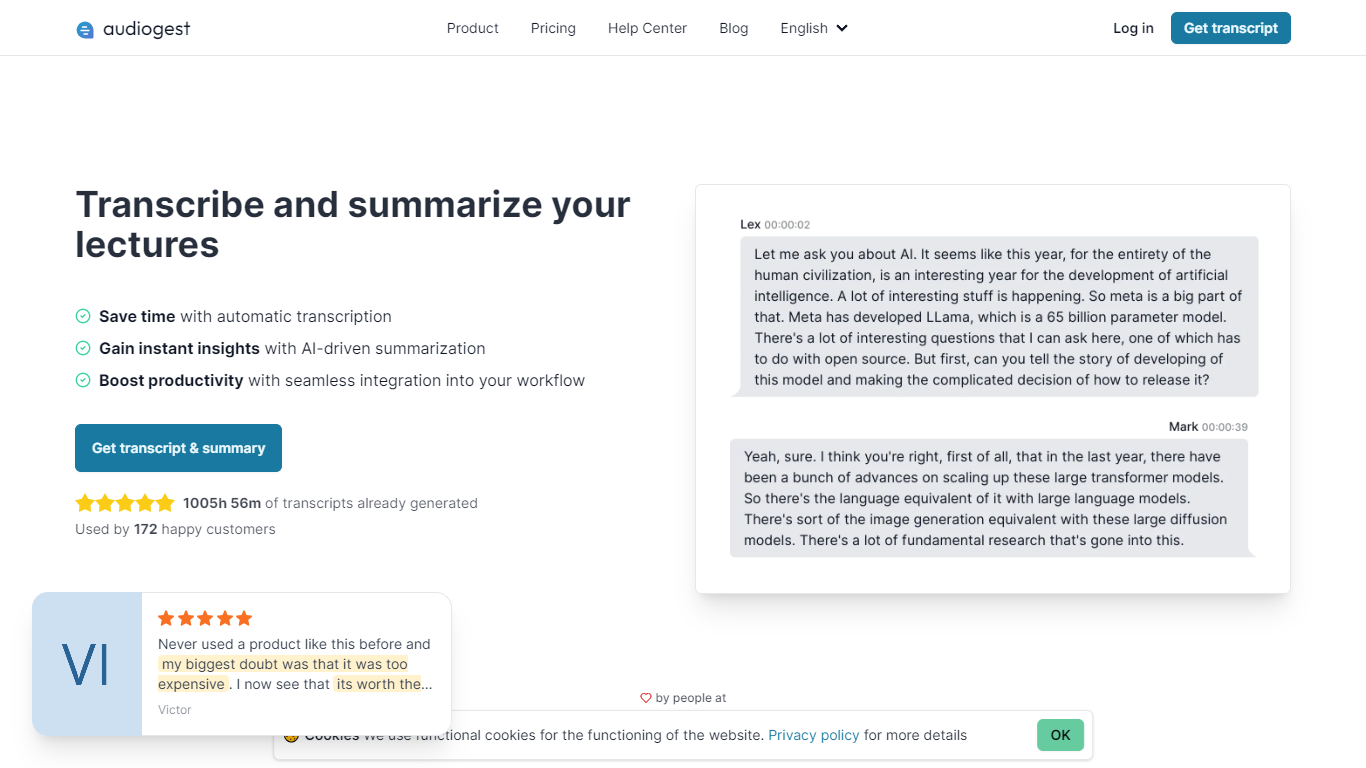Go to the Help Center
This screenshot has height=768, width=1366.
point(647,28)
